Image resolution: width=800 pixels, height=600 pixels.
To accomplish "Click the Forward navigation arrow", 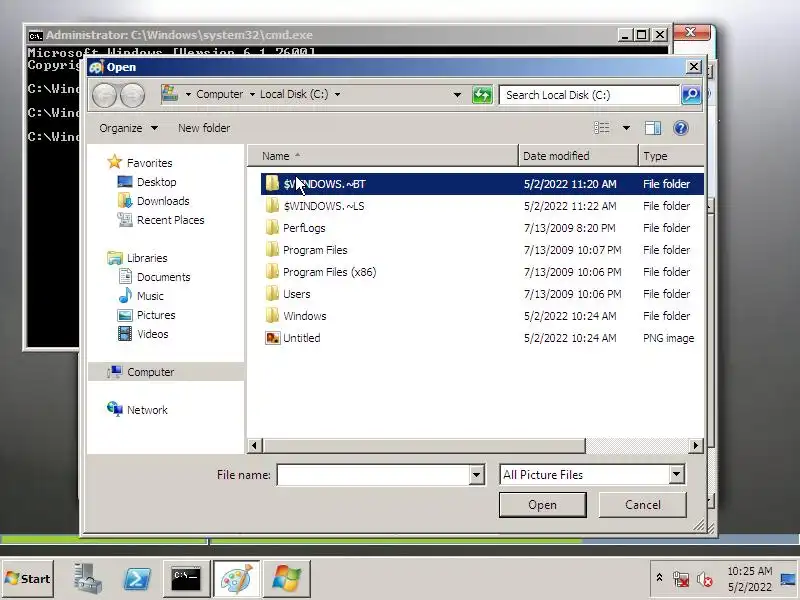I will [132, 95].
